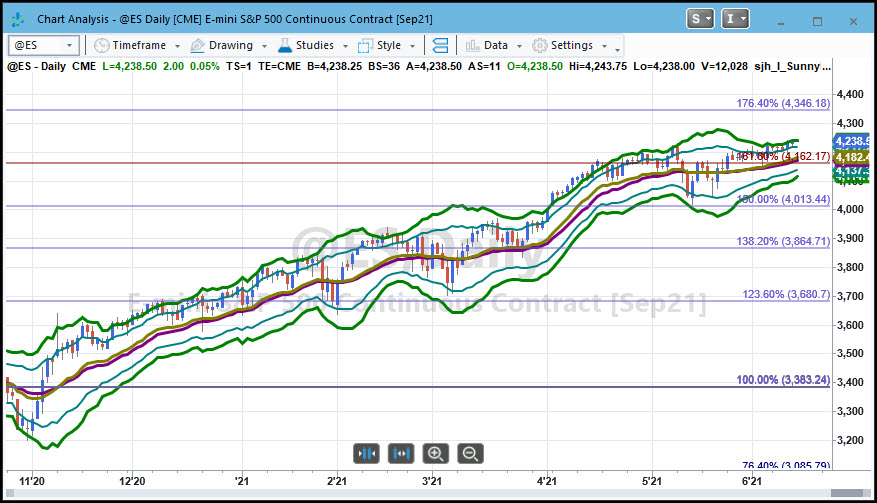Screen dimensions: 877x503
Task: Click the 4,238.5 last price marker
Action: (851, 142)
